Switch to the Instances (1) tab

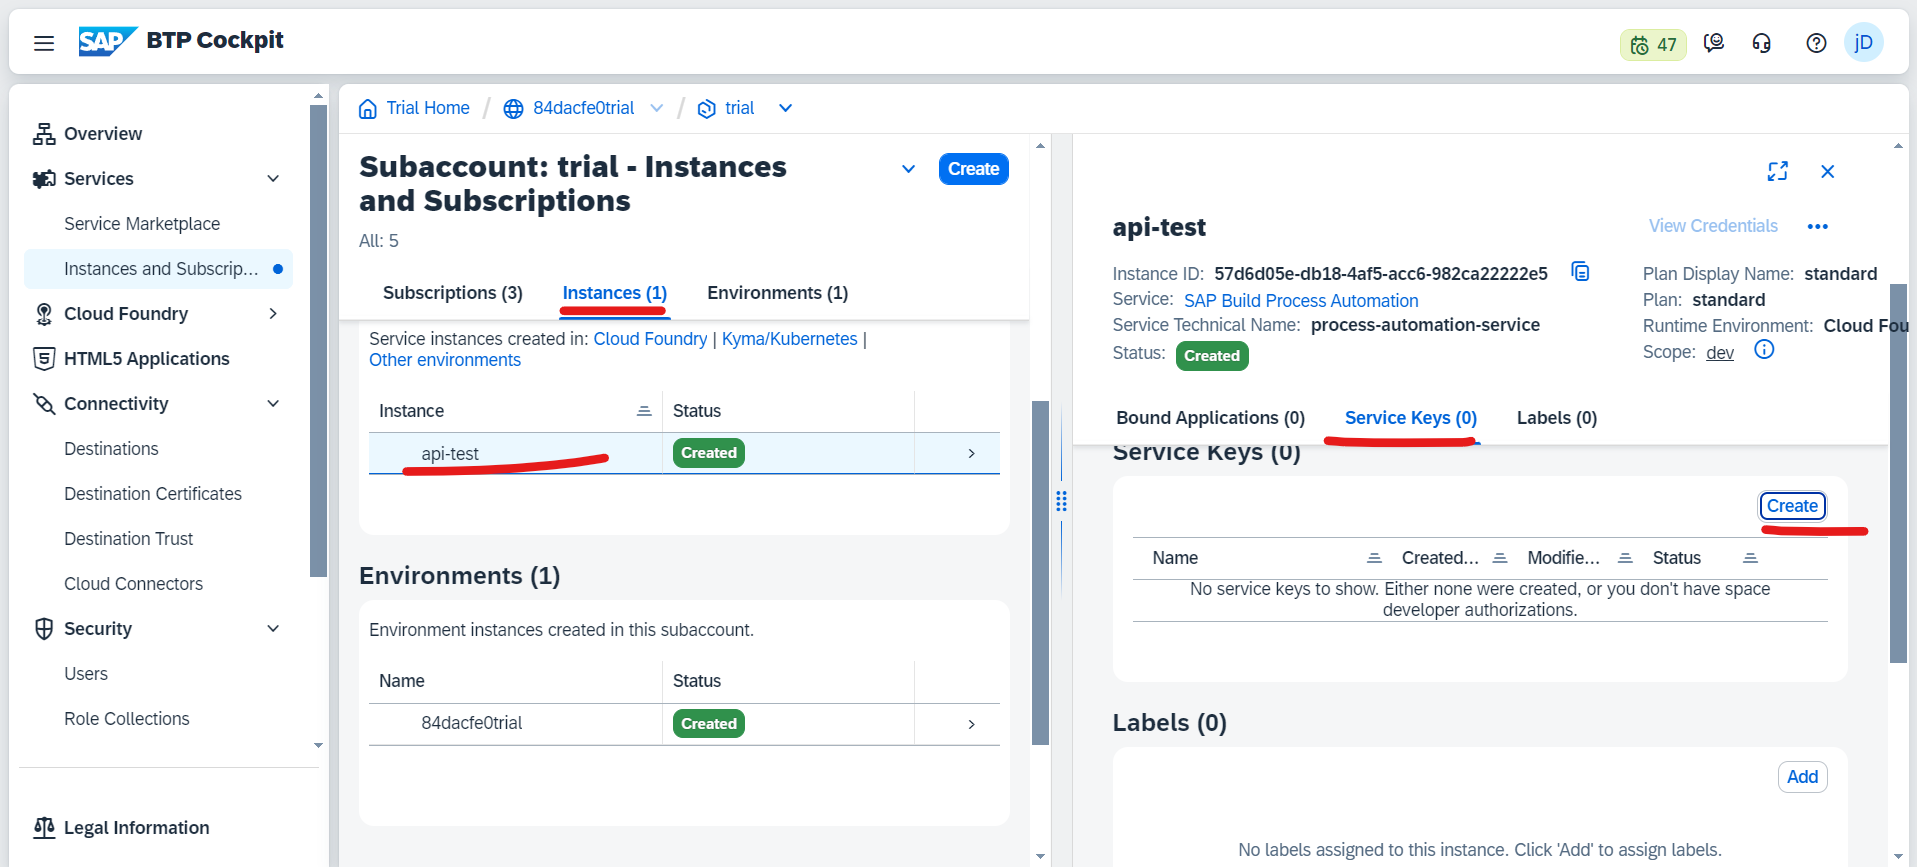[x=615, y=293]
